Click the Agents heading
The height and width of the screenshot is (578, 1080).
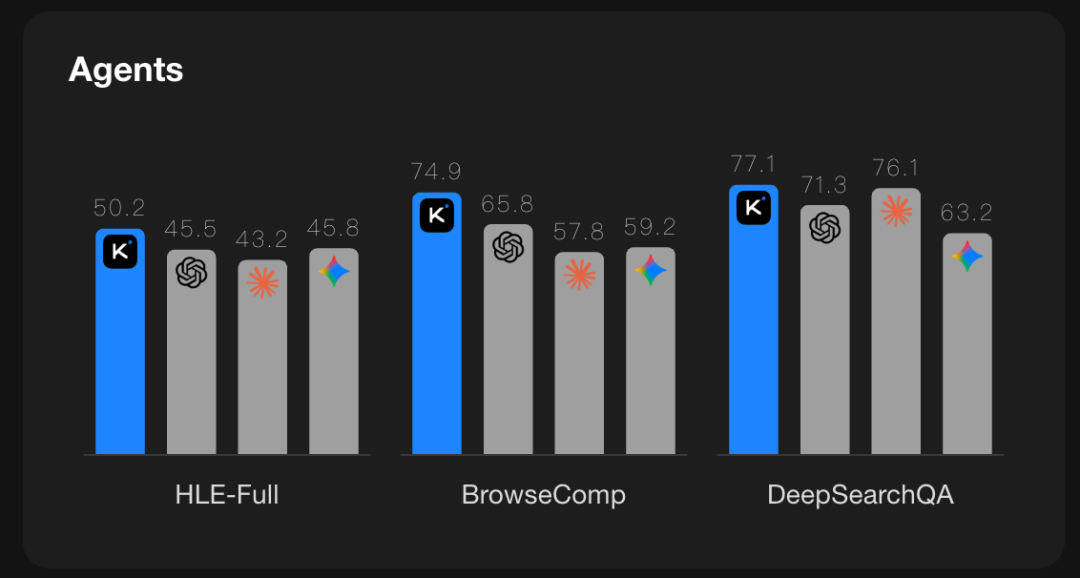(126, 70)
